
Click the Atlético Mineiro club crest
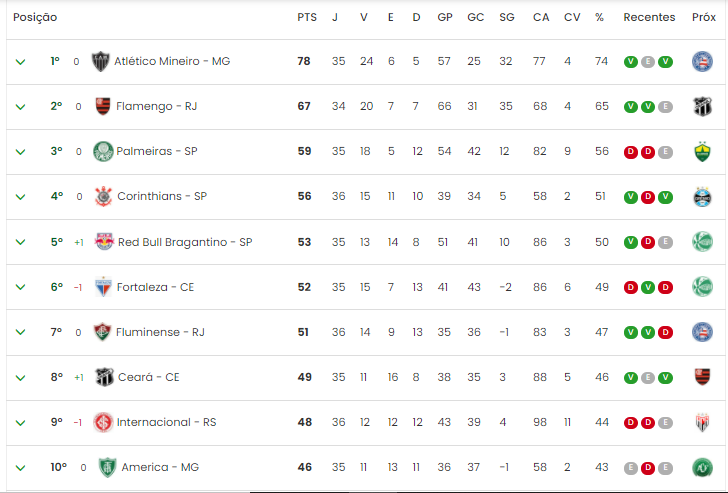[x=100, y=61]
